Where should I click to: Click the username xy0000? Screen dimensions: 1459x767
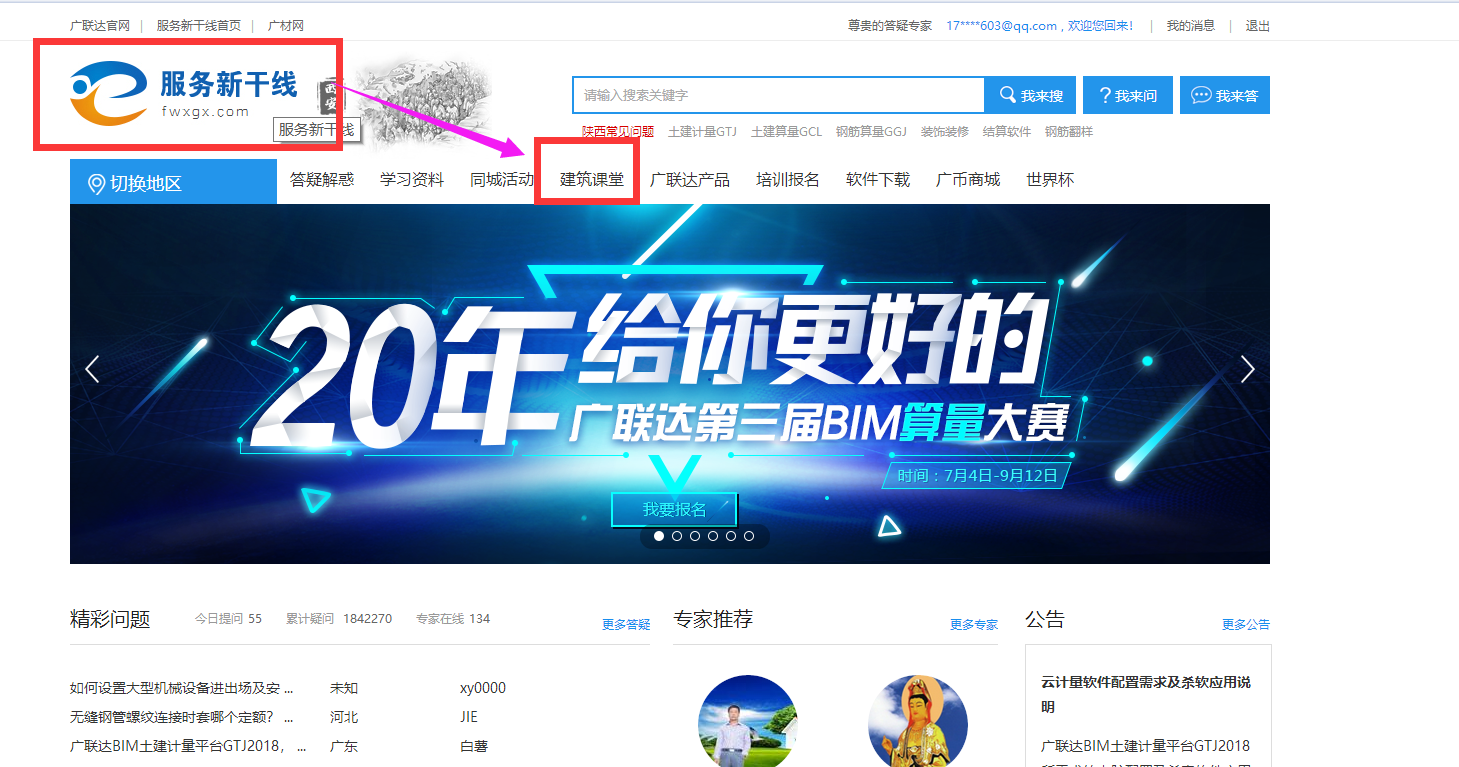click(483, 688)
